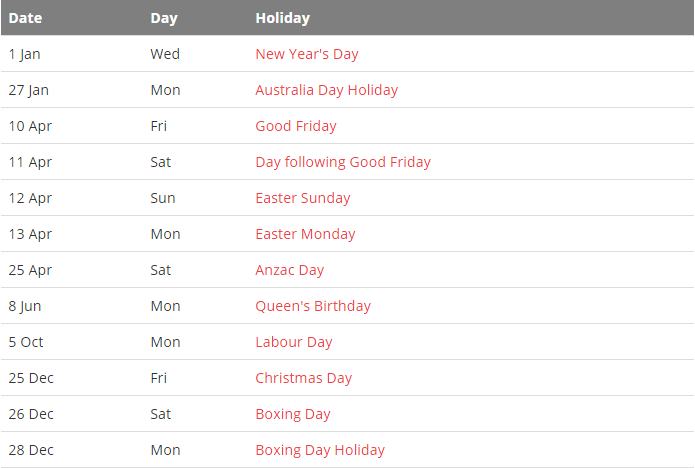Open the Anzac Day link
The image size is (695, 468).
pos(289,270)
